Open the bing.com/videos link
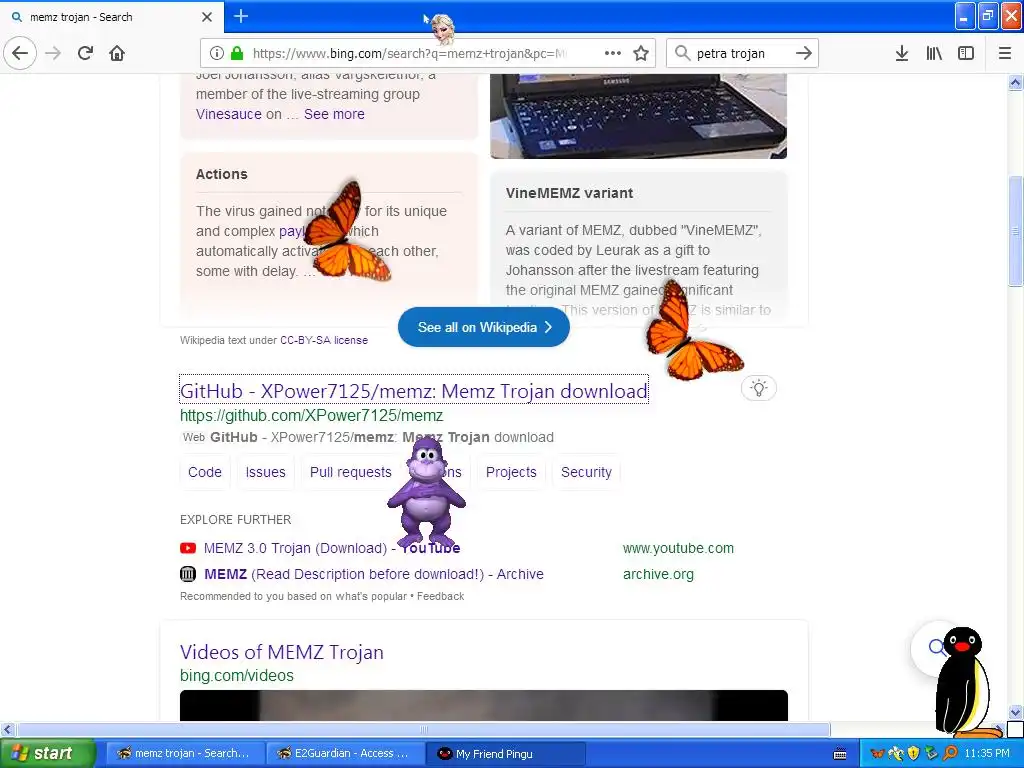Image resolution: width=1024 pixels, height=768 pixels. (237, 675)
